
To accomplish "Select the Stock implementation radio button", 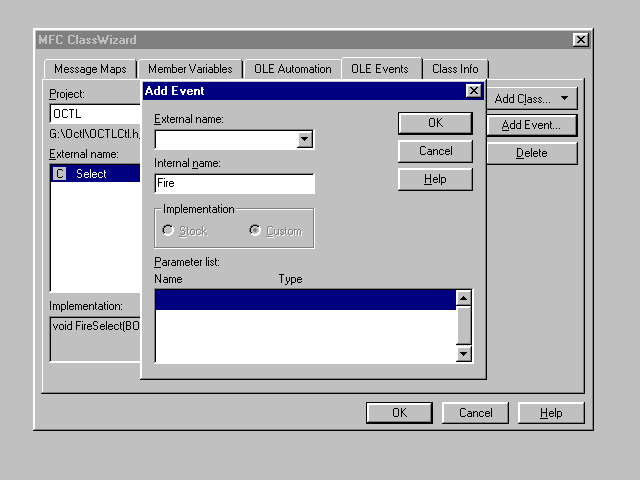I will (168, 231).
